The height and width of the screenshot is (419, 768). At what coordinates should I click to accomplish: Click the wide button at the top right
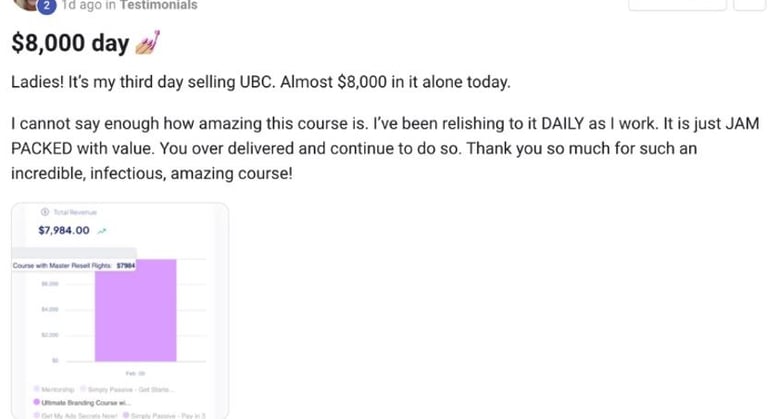[676, 4]
